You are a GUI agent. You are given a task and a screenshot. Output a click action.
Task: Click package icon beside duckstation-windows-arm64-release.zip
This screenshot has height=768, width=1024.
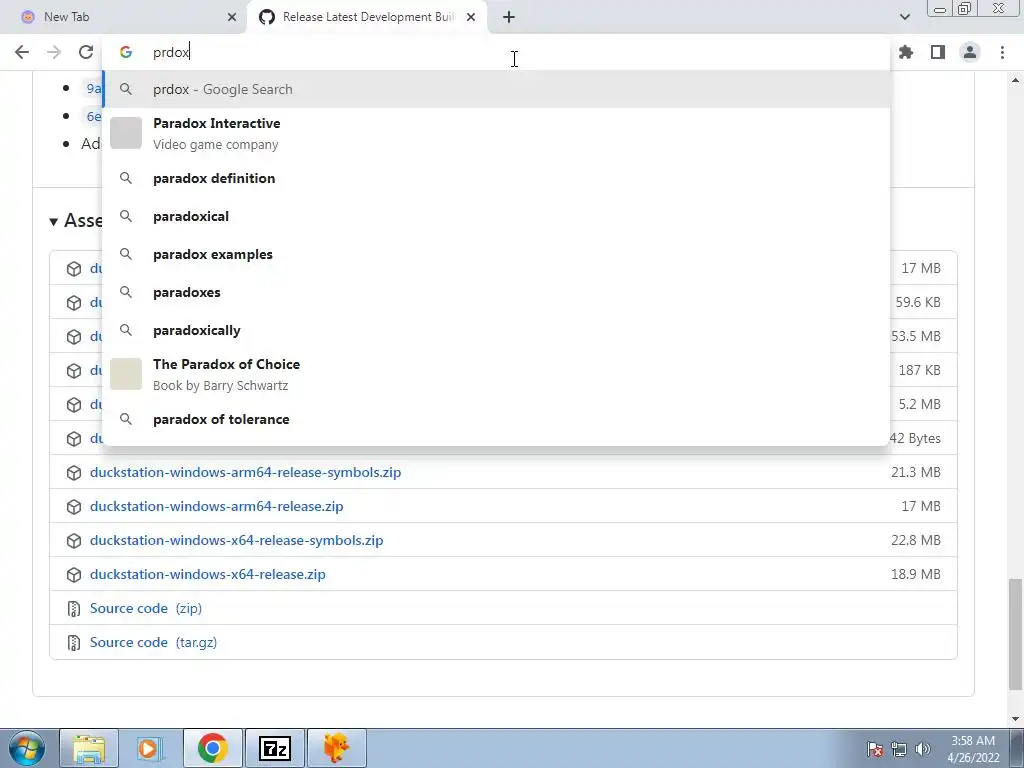pos(74,507)
